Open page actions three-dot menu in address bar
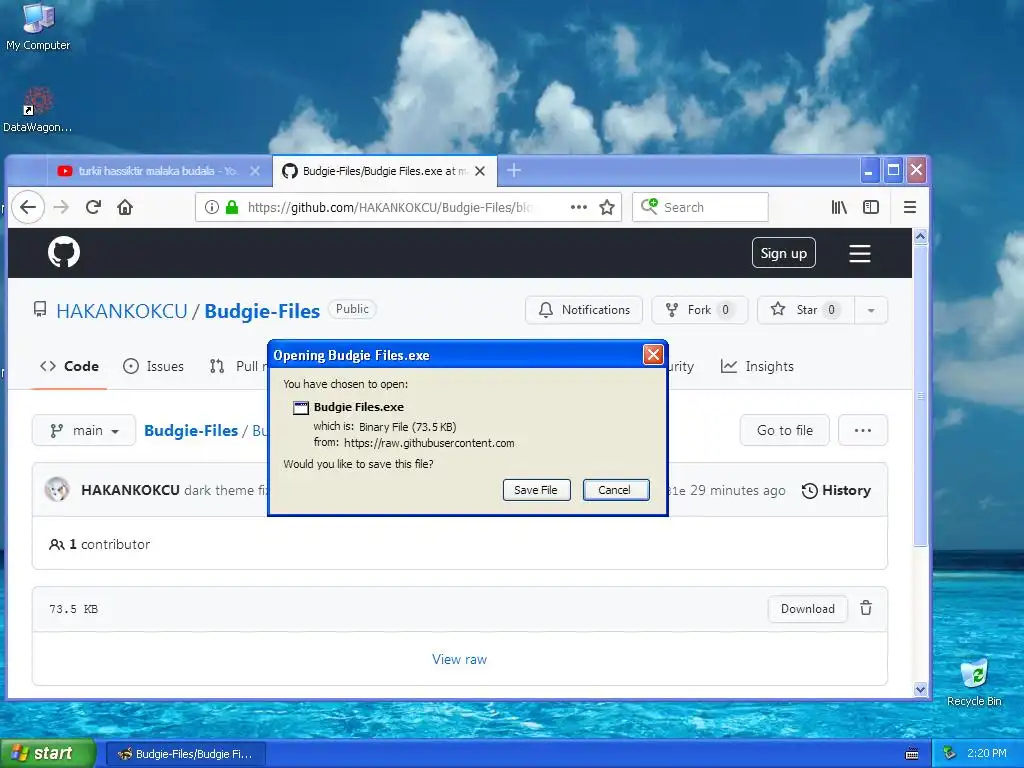Screen dimensions: 1024x768 click(x=579, y=207)
